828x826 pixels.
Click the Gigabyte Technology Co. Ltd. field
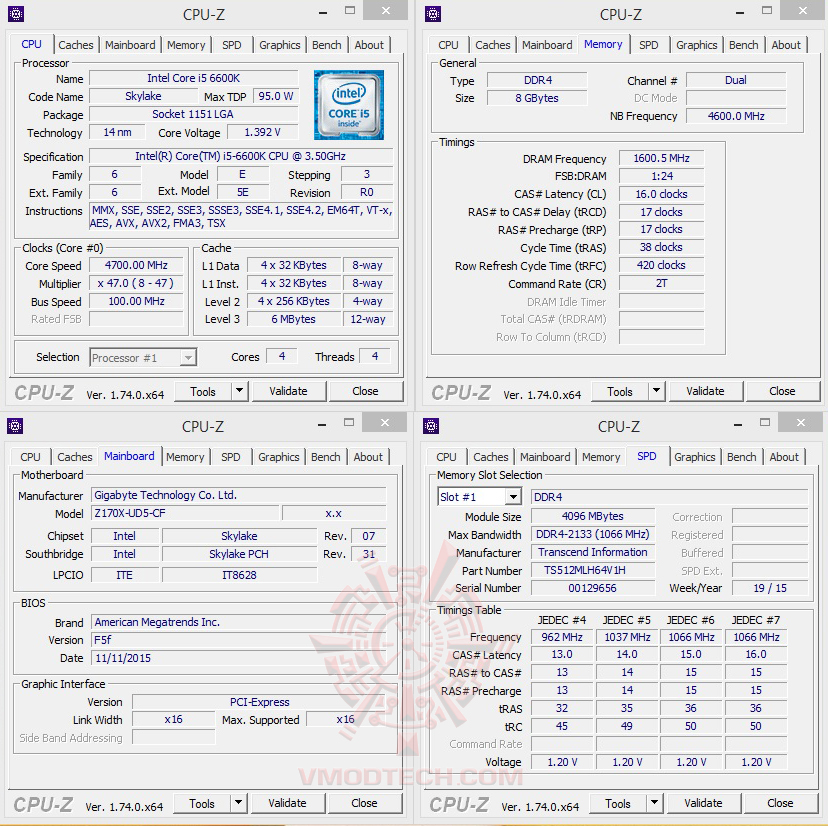click(239, 495)
